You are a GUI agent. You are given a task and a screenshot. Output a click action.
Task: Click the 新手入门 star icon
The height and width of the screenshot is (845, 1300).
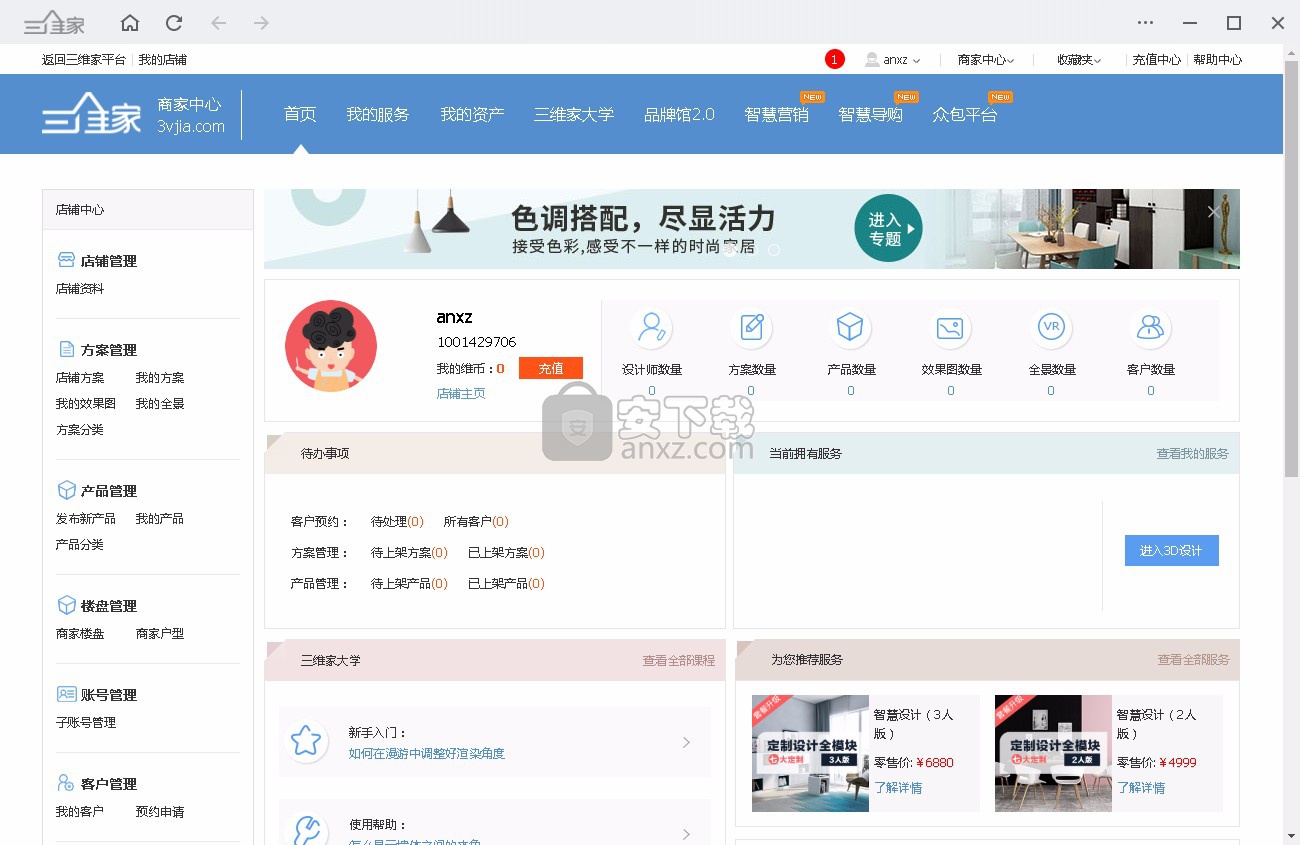point(305,741)
